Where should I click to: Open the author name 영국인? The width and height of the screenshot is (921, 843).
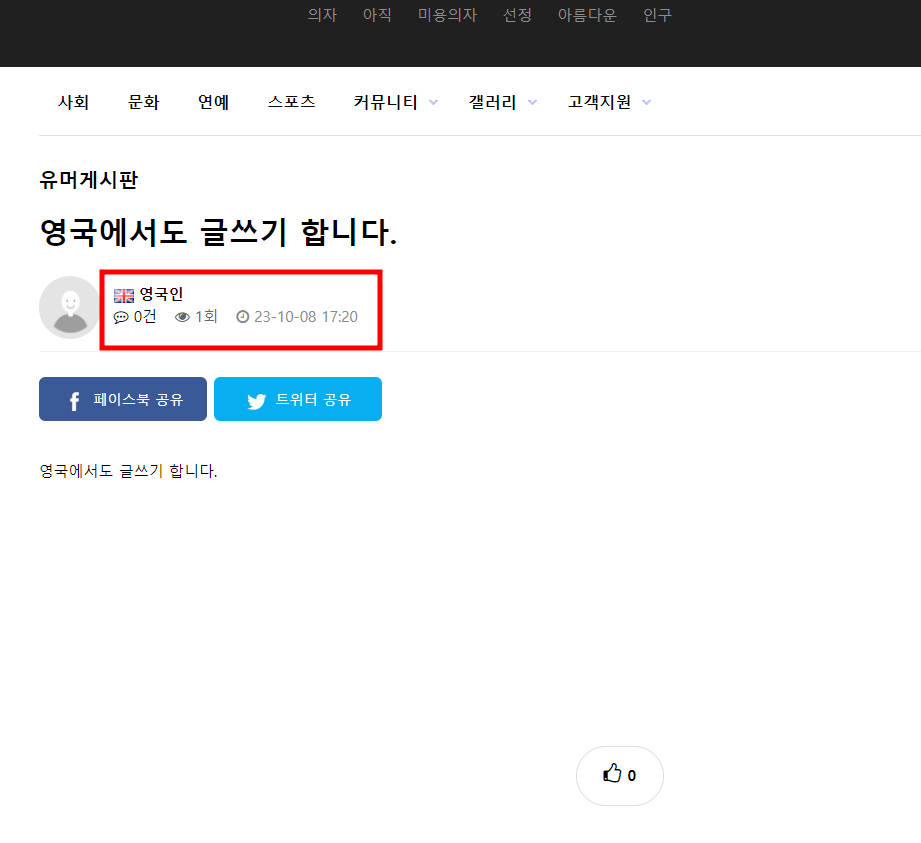pyautogui.click(x=161, y=294)
